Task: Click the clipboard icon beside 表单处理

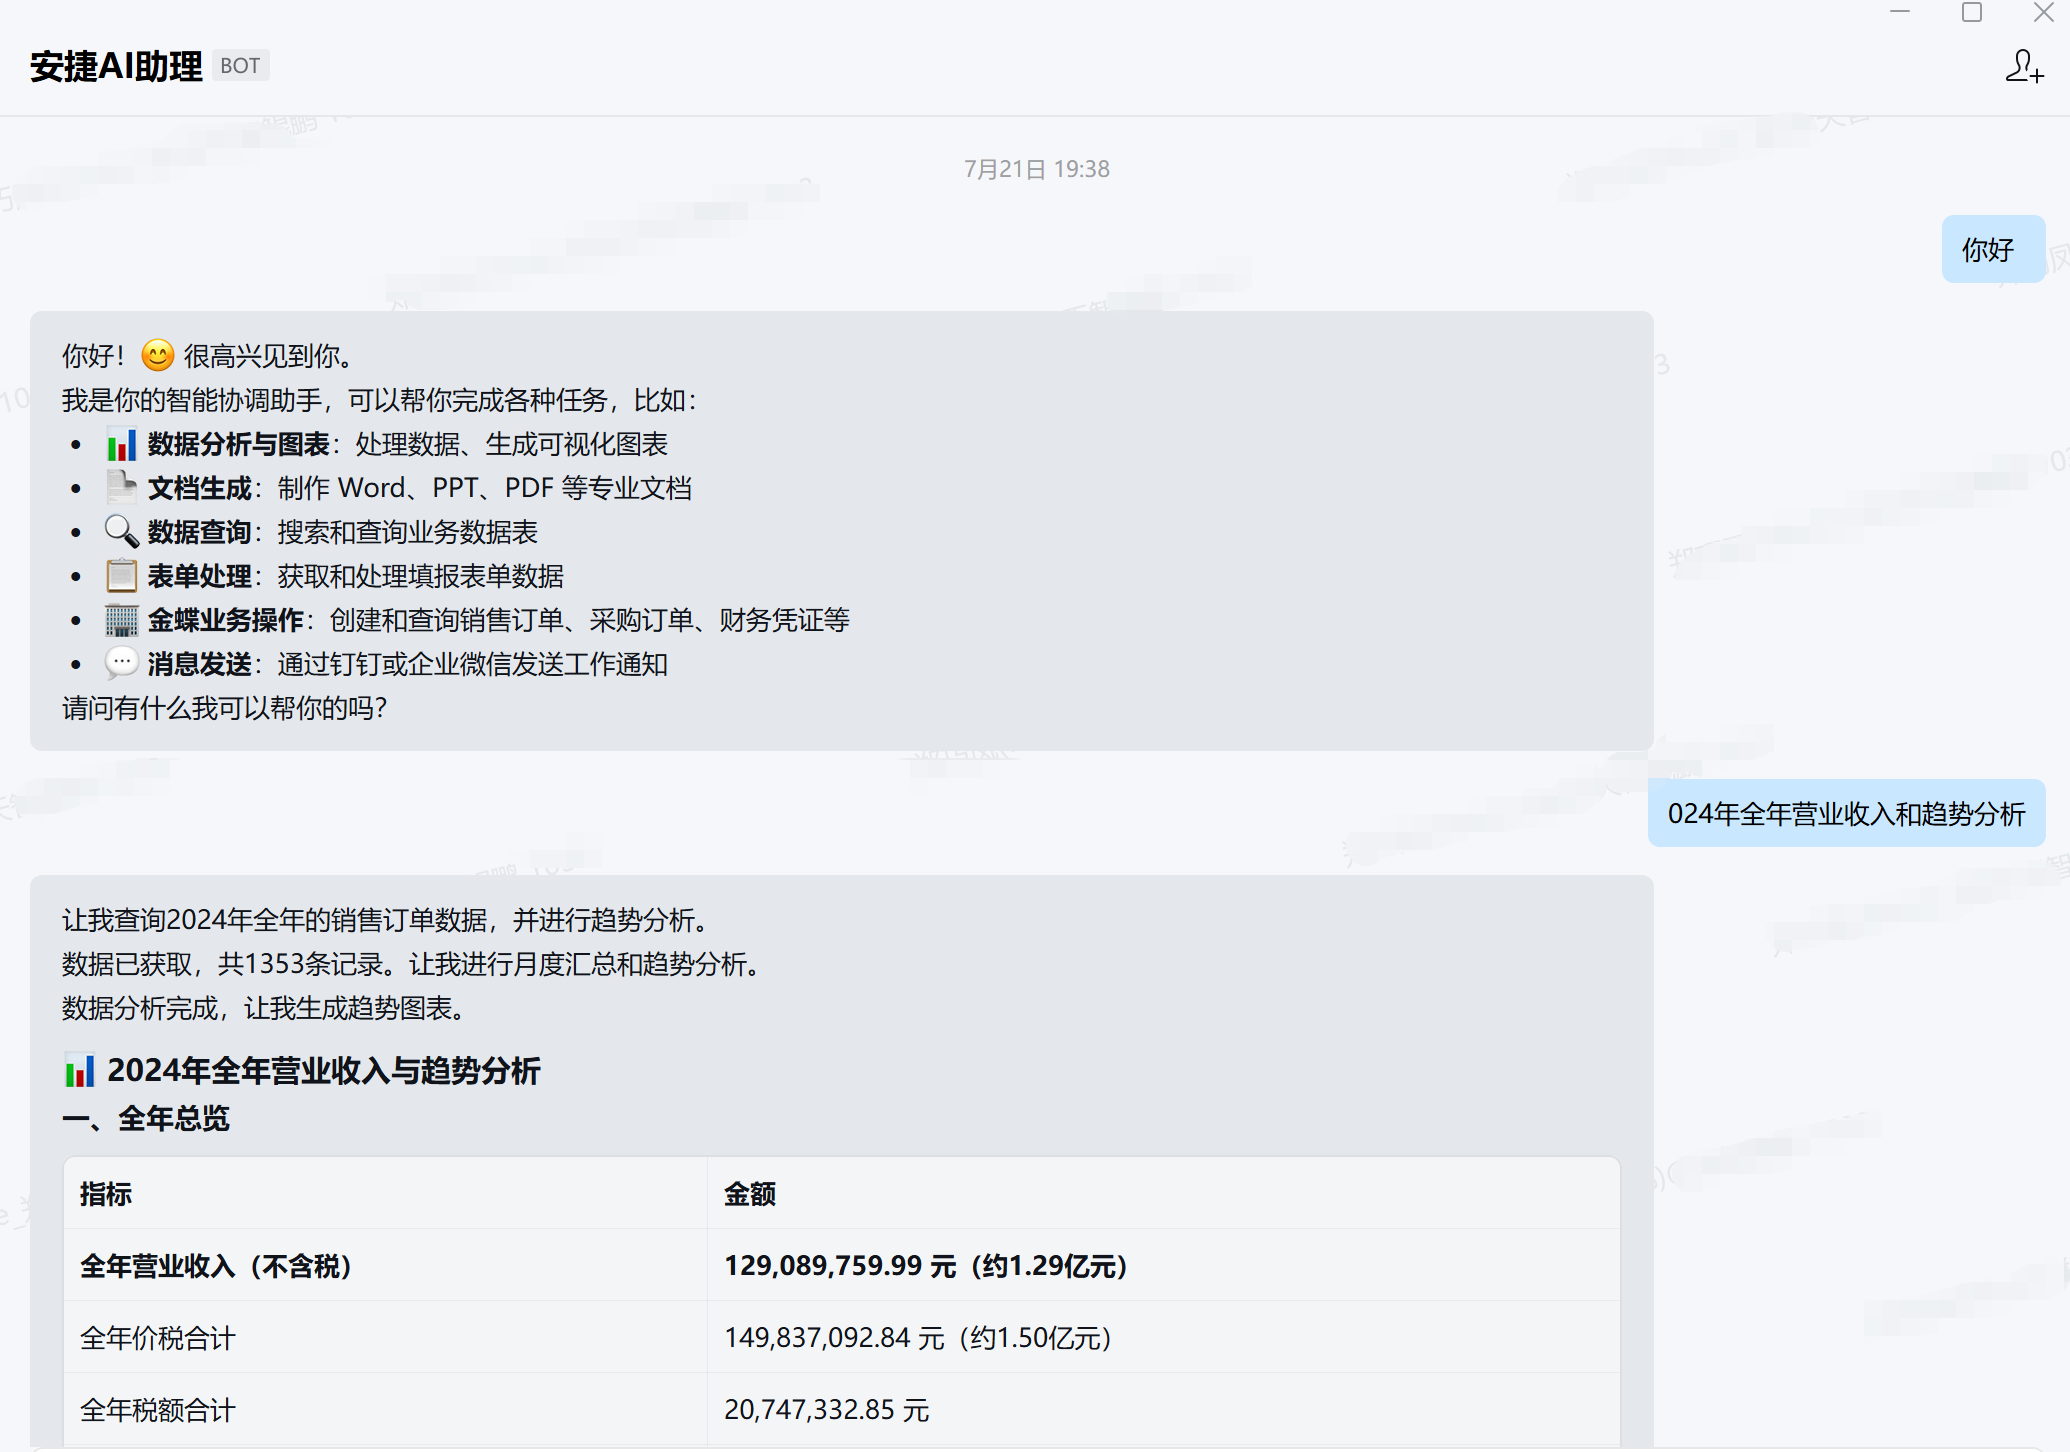Action: point(121,575)
